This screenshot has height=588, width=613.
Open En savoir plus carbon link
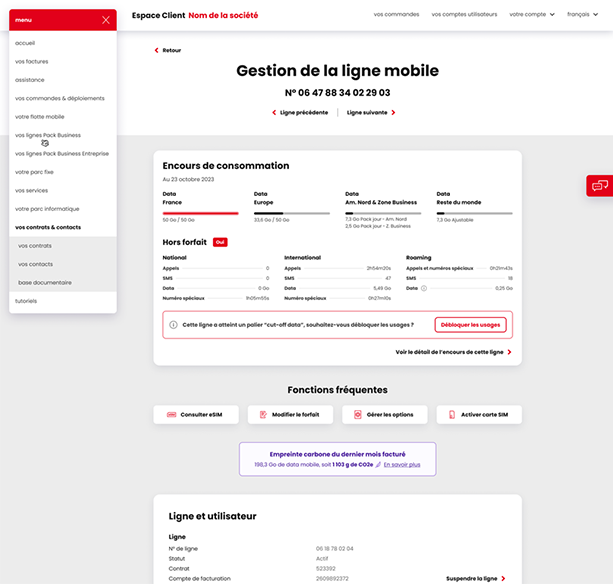(x=402, y=464)
